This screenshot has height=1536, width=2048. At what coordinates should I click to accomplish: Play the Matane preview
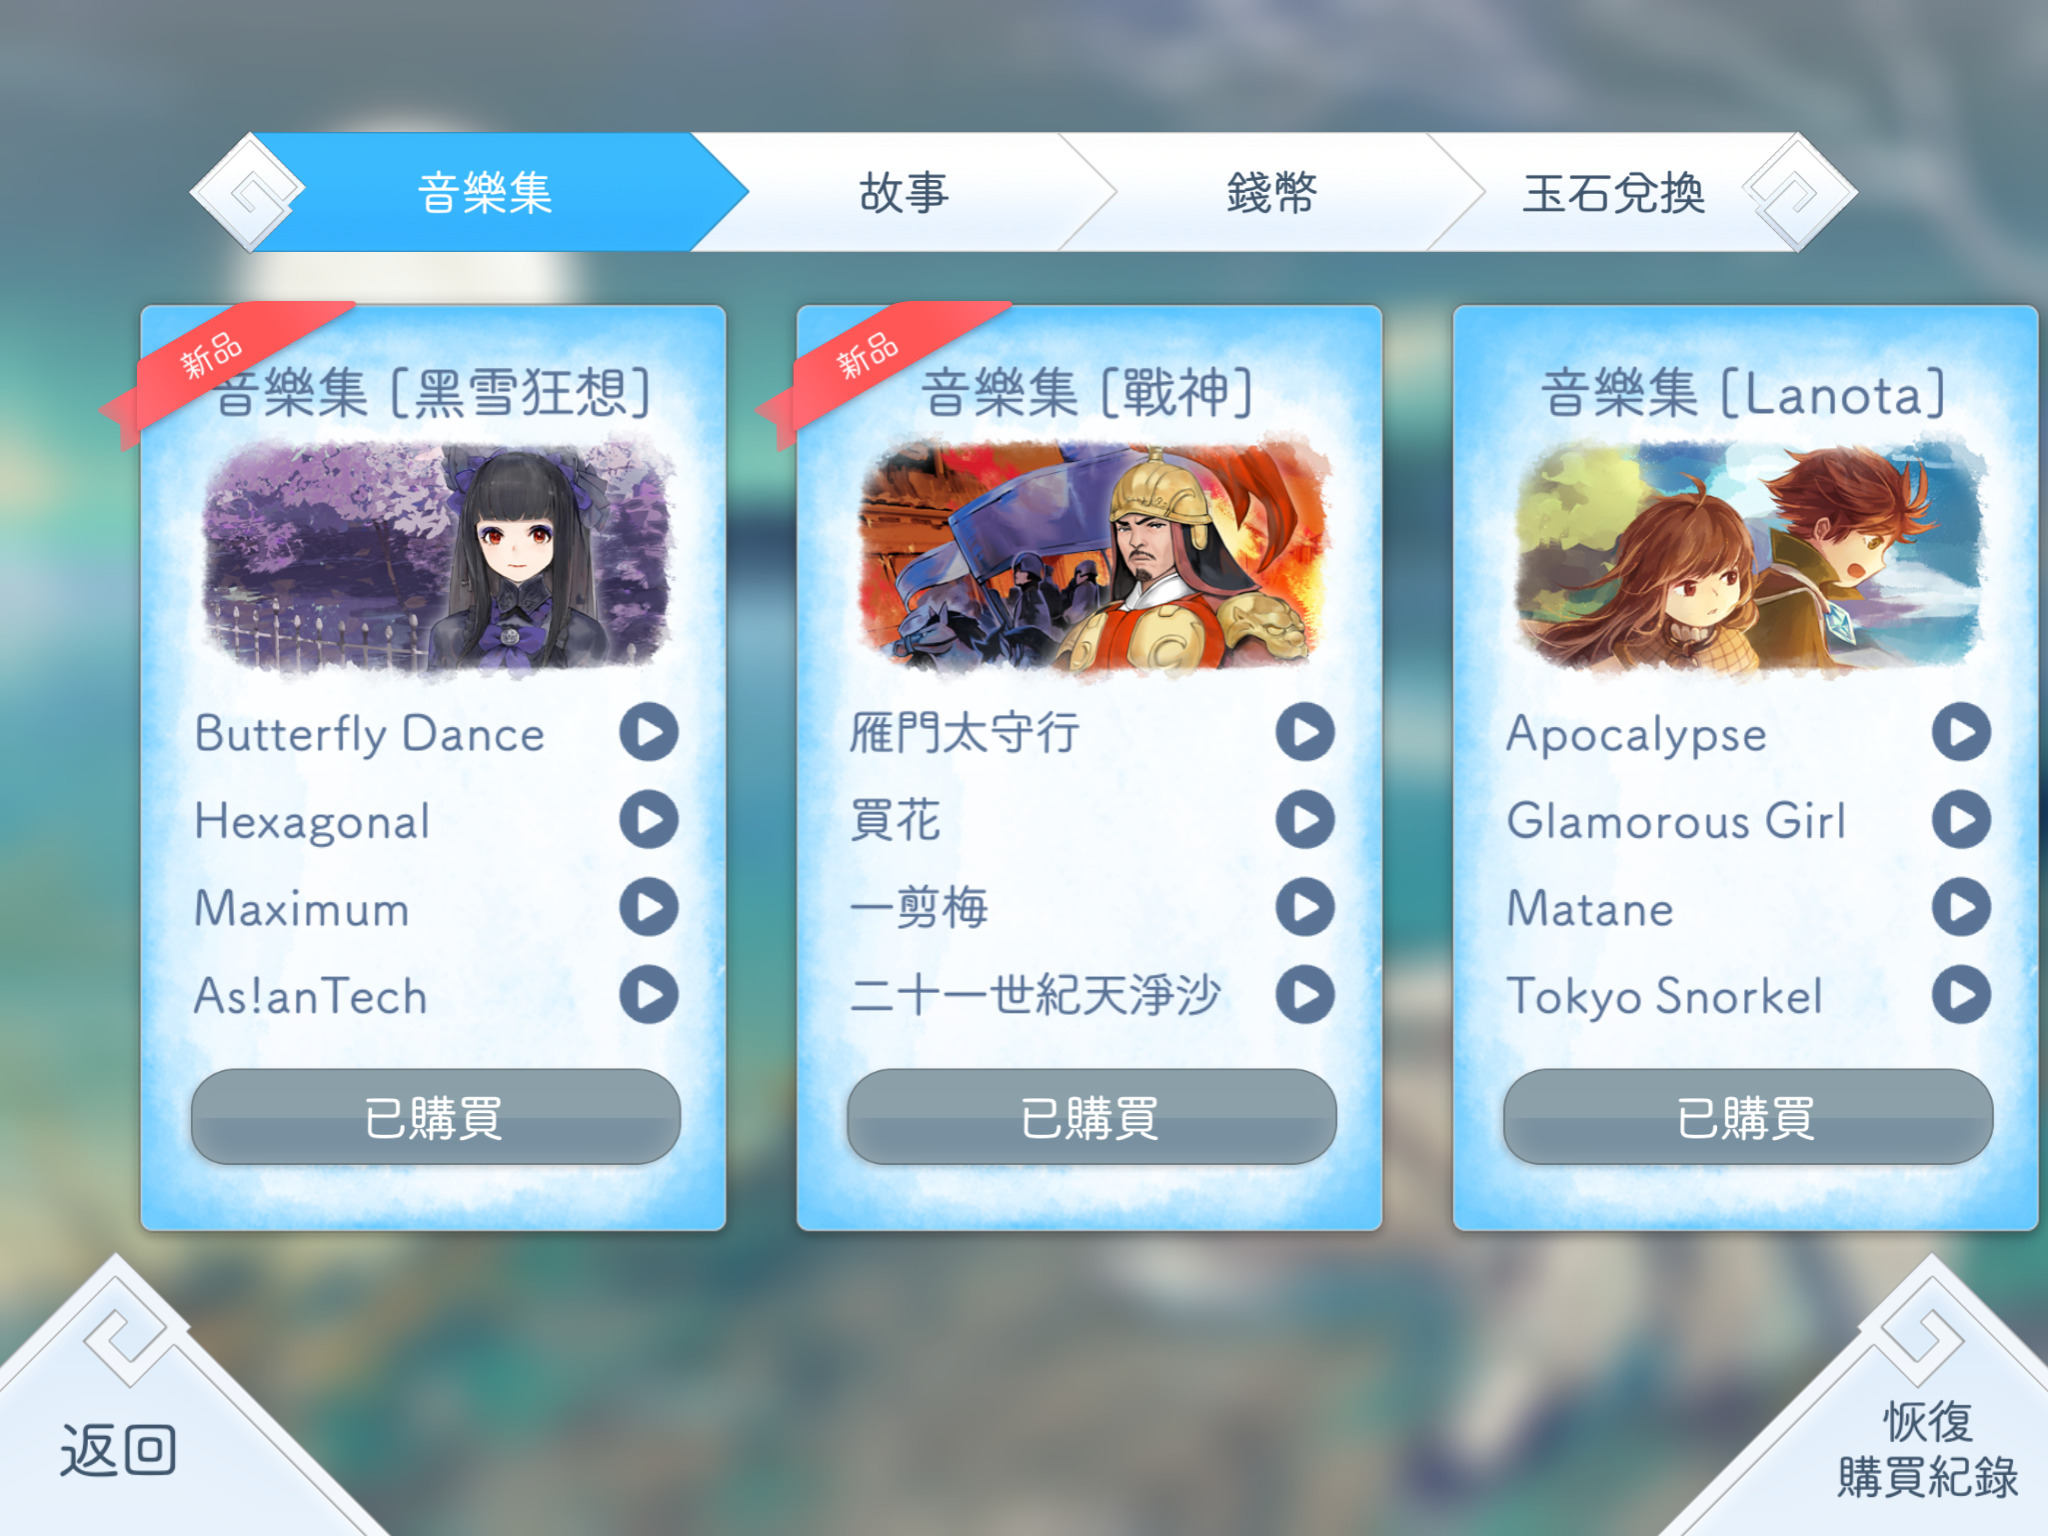(x=1961, y=907)
